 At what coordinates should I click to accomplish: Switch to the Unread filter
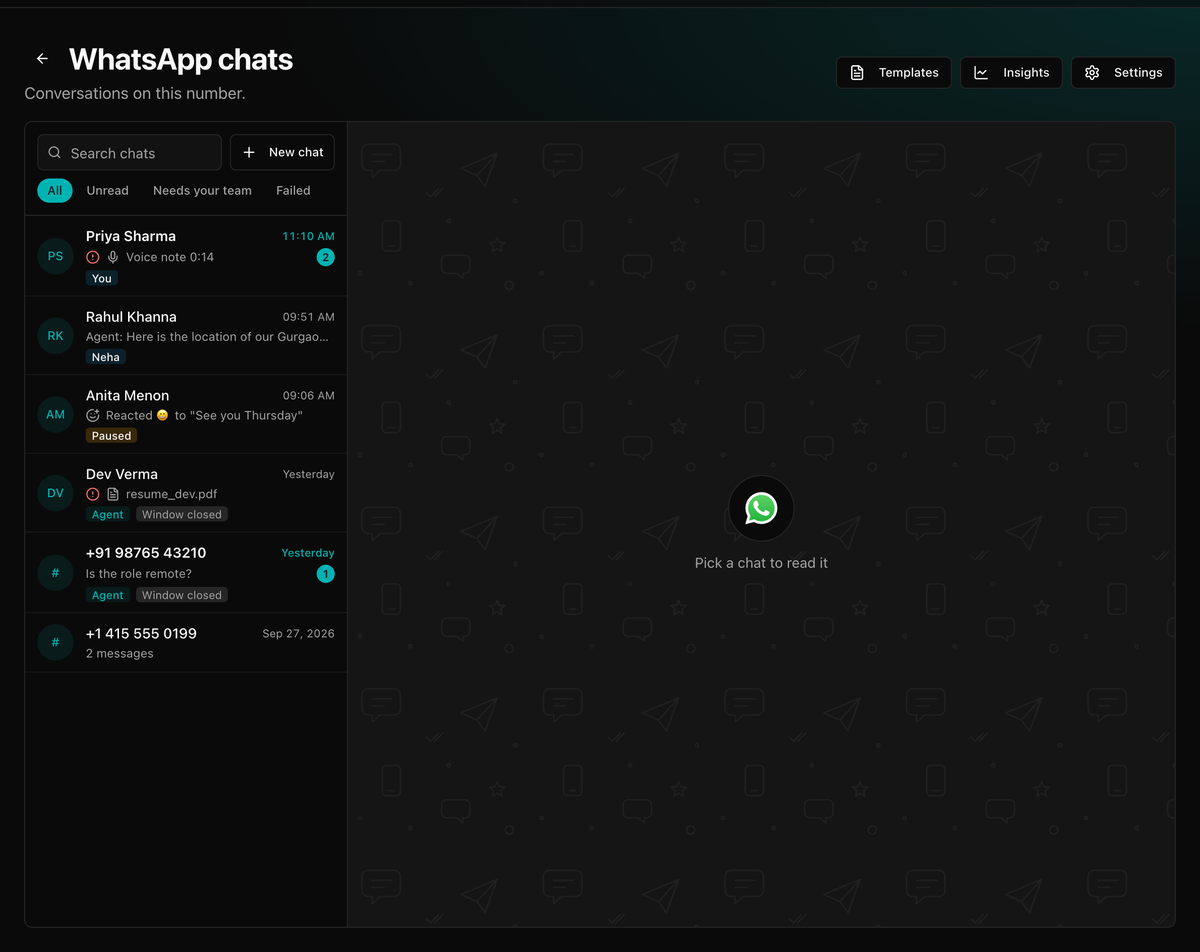coord(107,190)
